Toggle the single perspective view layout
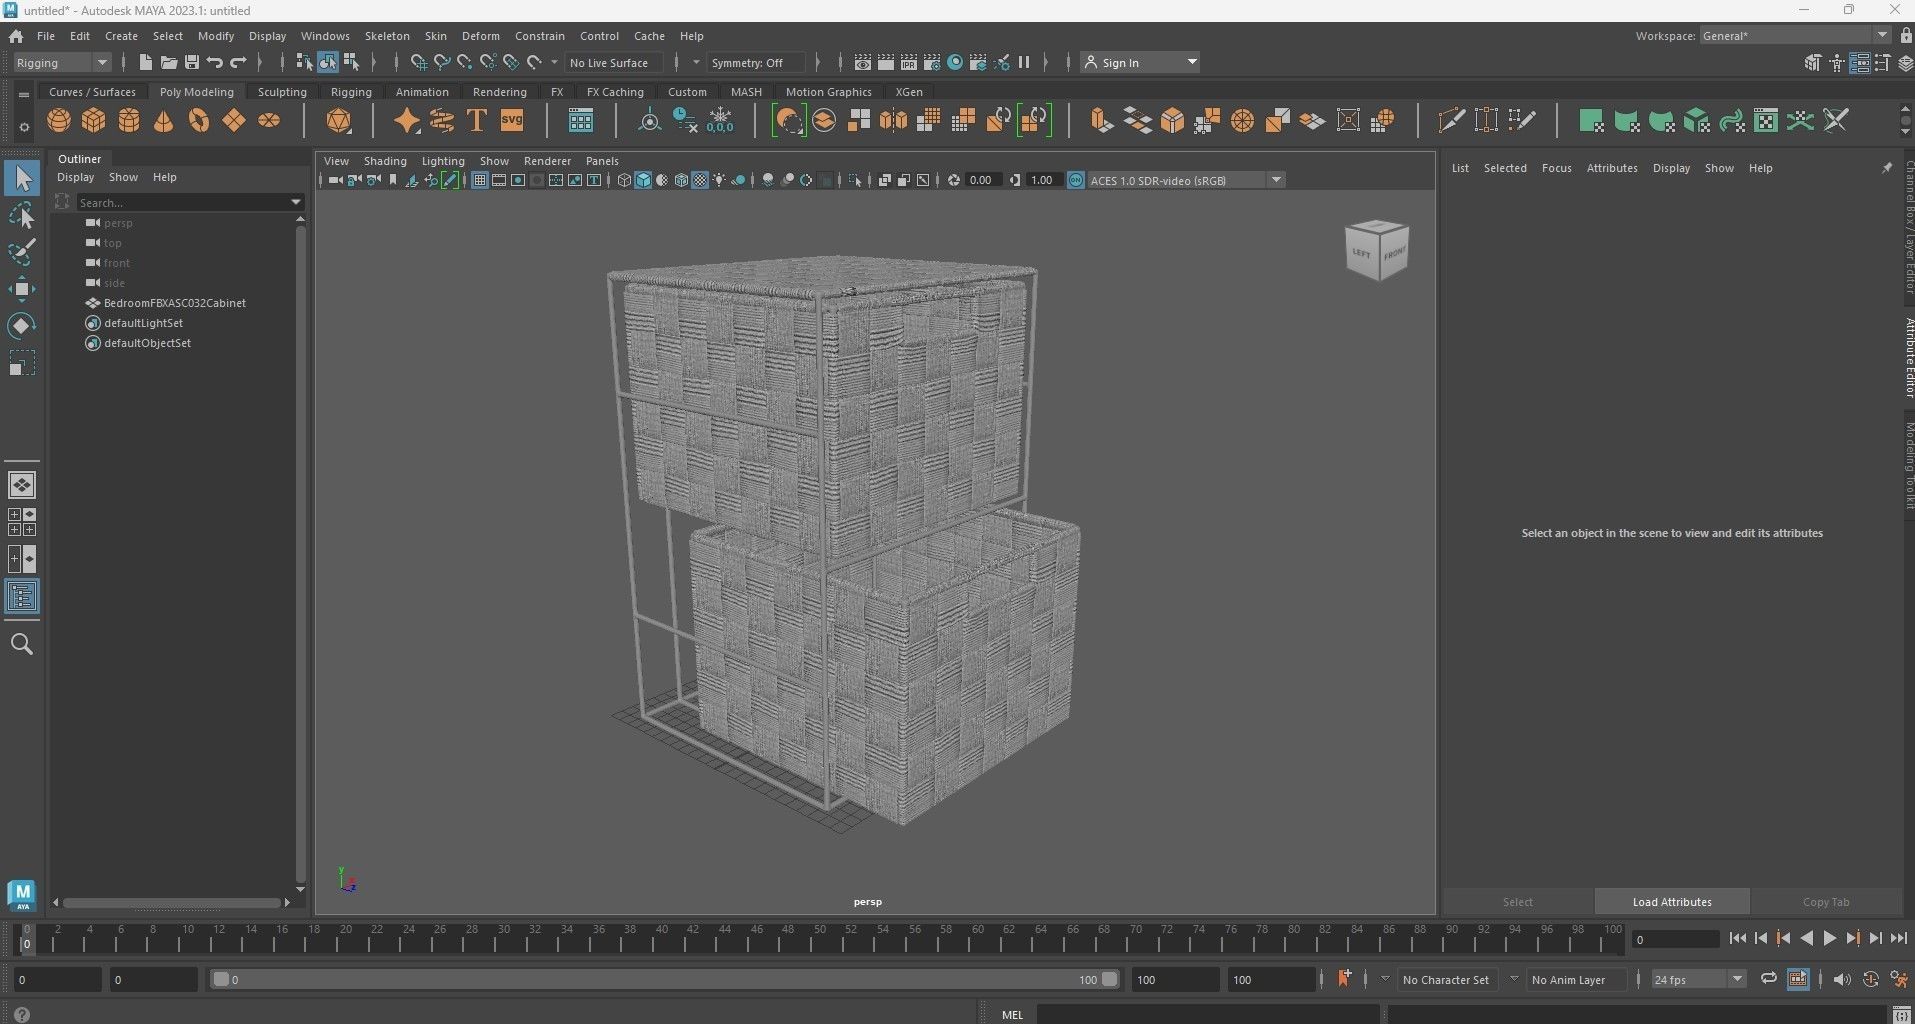 (x=22, y=485)
